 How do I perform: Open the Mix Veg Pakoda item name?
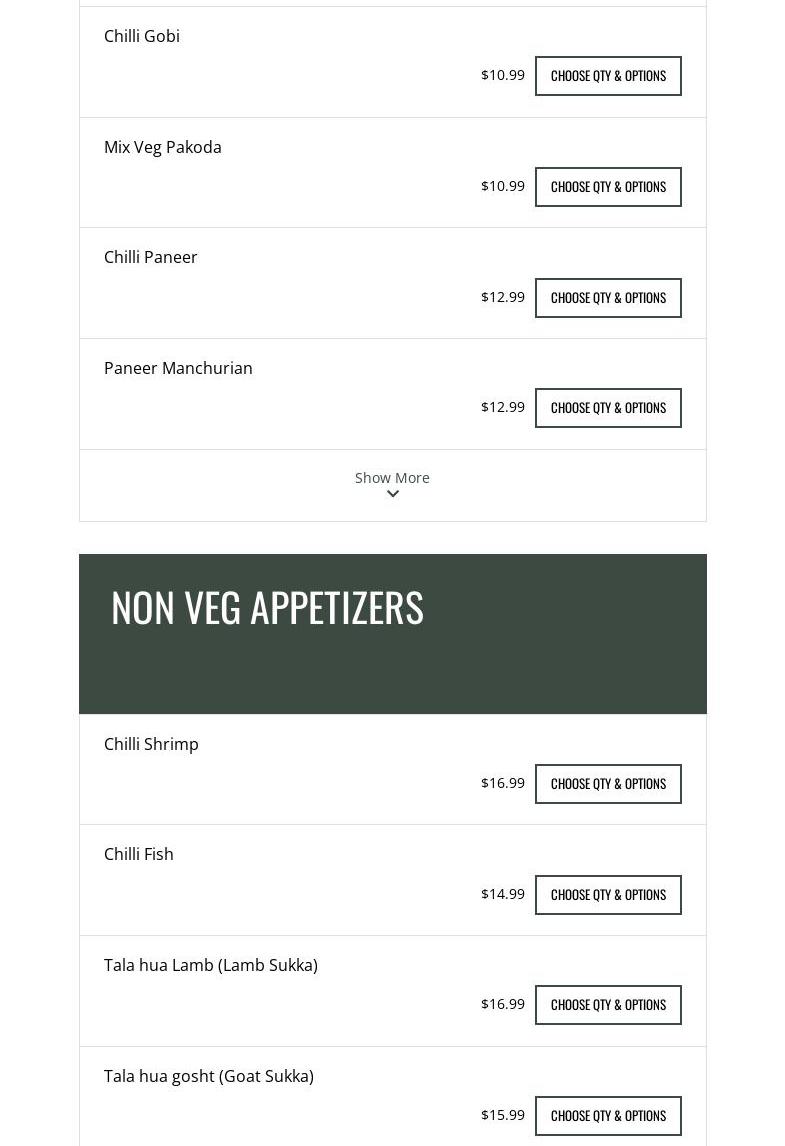pyautogui.click(x=163, y=147)
